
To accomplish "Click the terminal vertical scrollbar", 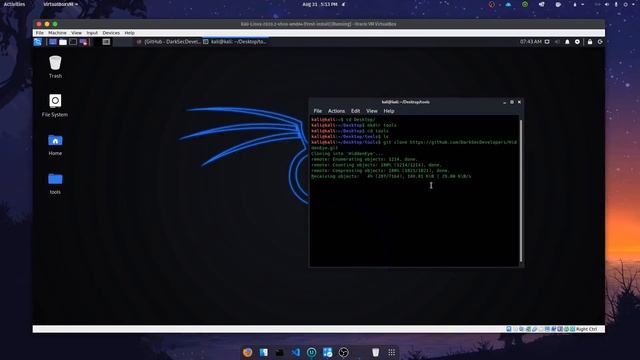I will (x=521, y=190).
